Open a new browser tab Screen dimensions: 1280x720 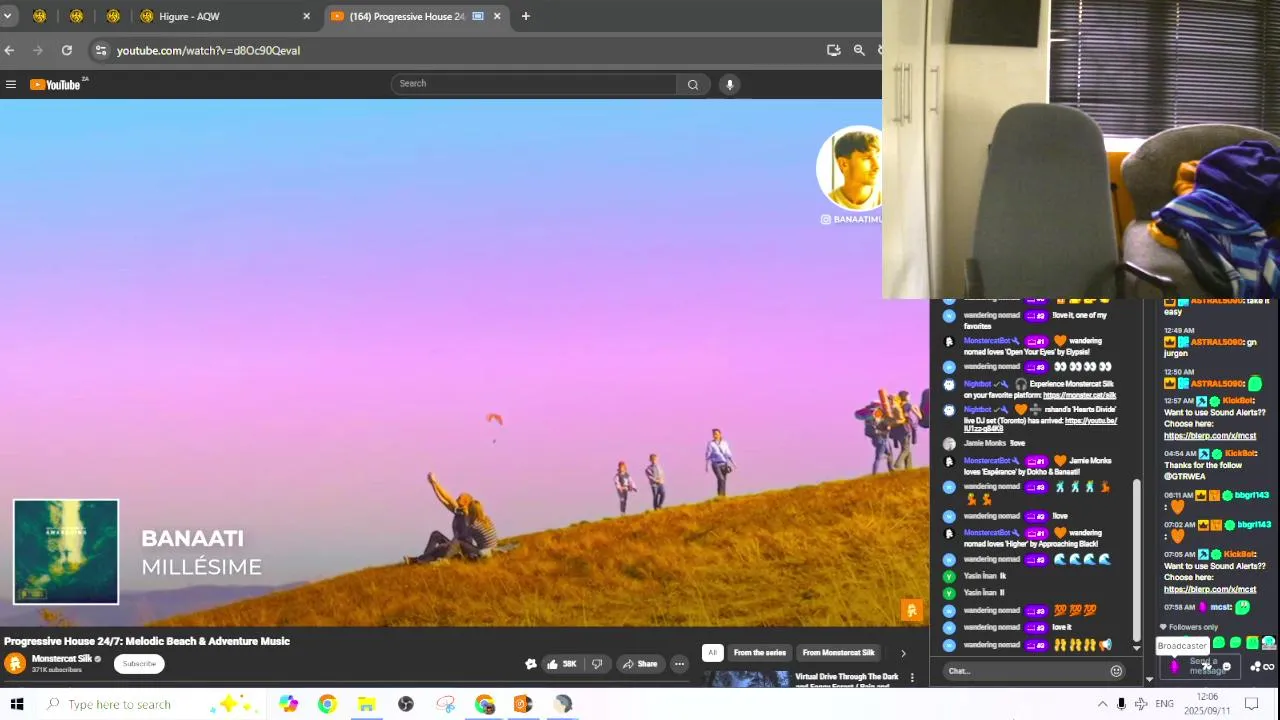point(526,16)
